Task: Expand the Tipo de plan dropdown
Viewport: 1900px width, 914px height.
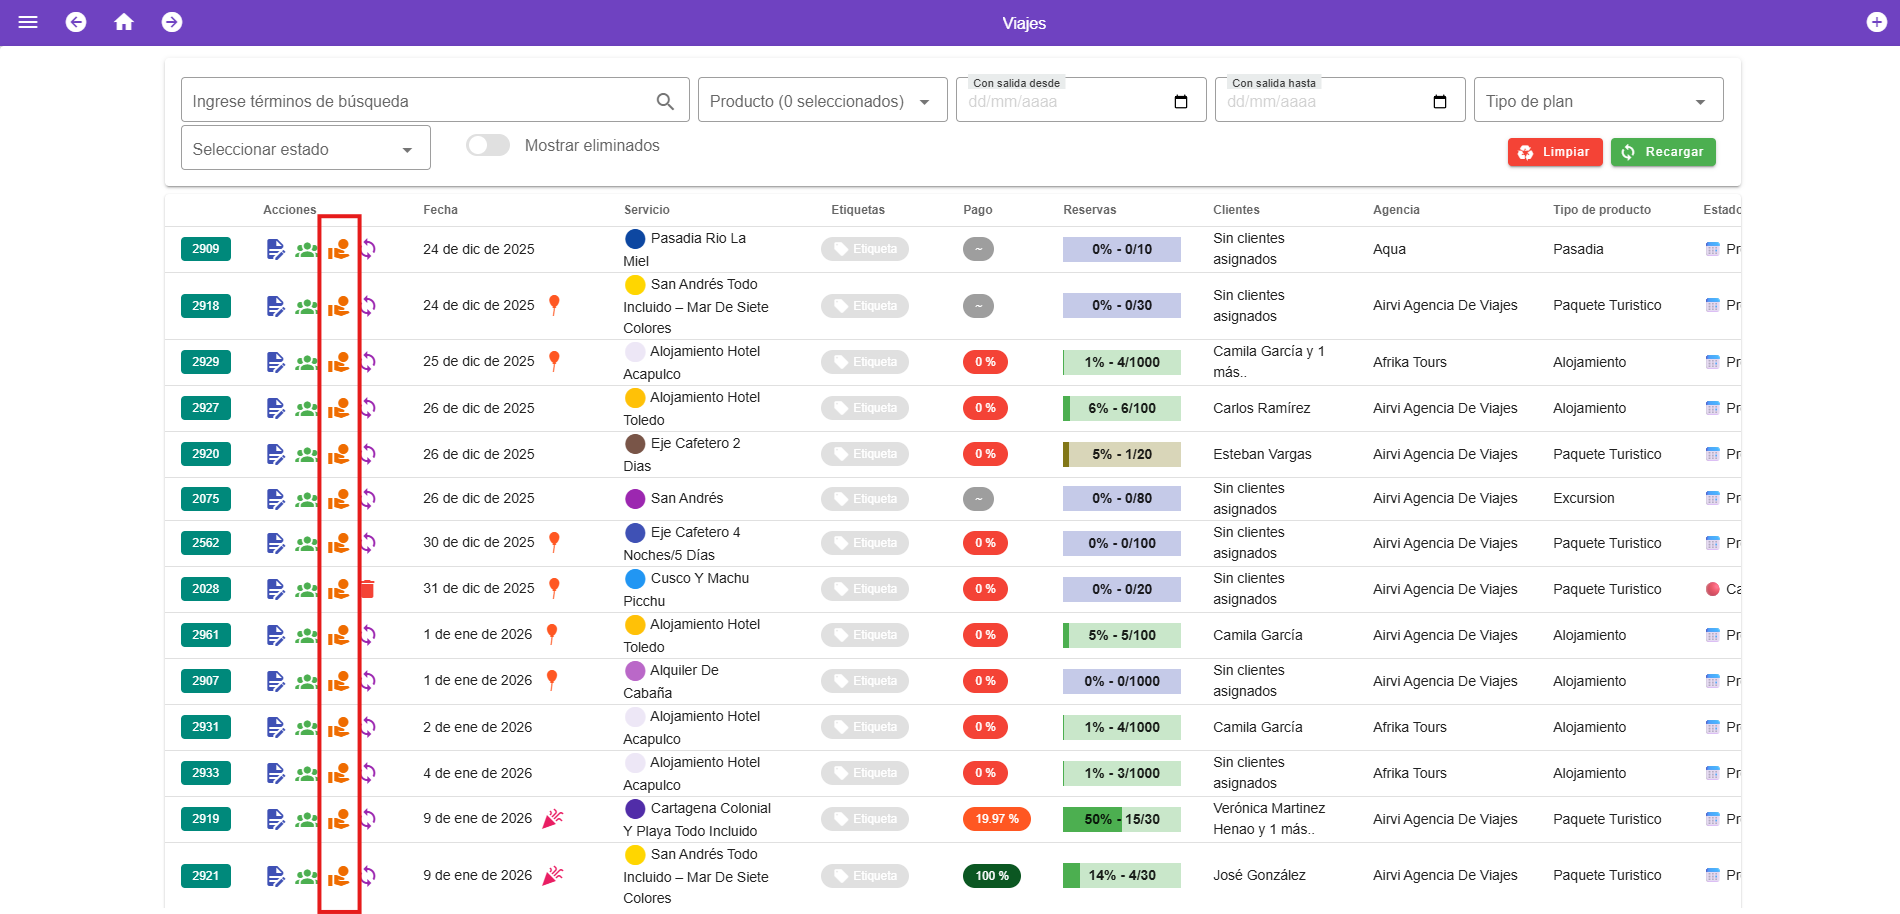Action: [1597, 101]
